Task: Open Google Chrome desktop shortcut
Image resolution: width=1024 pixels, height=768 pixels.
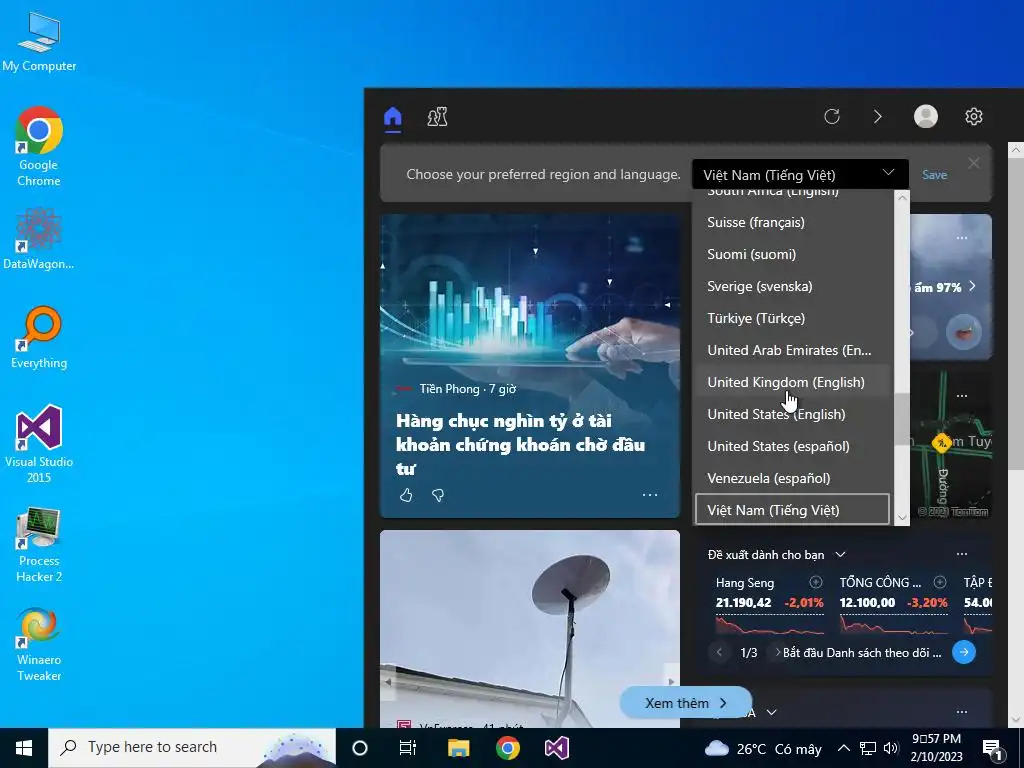Action: [x=39, y=147]
